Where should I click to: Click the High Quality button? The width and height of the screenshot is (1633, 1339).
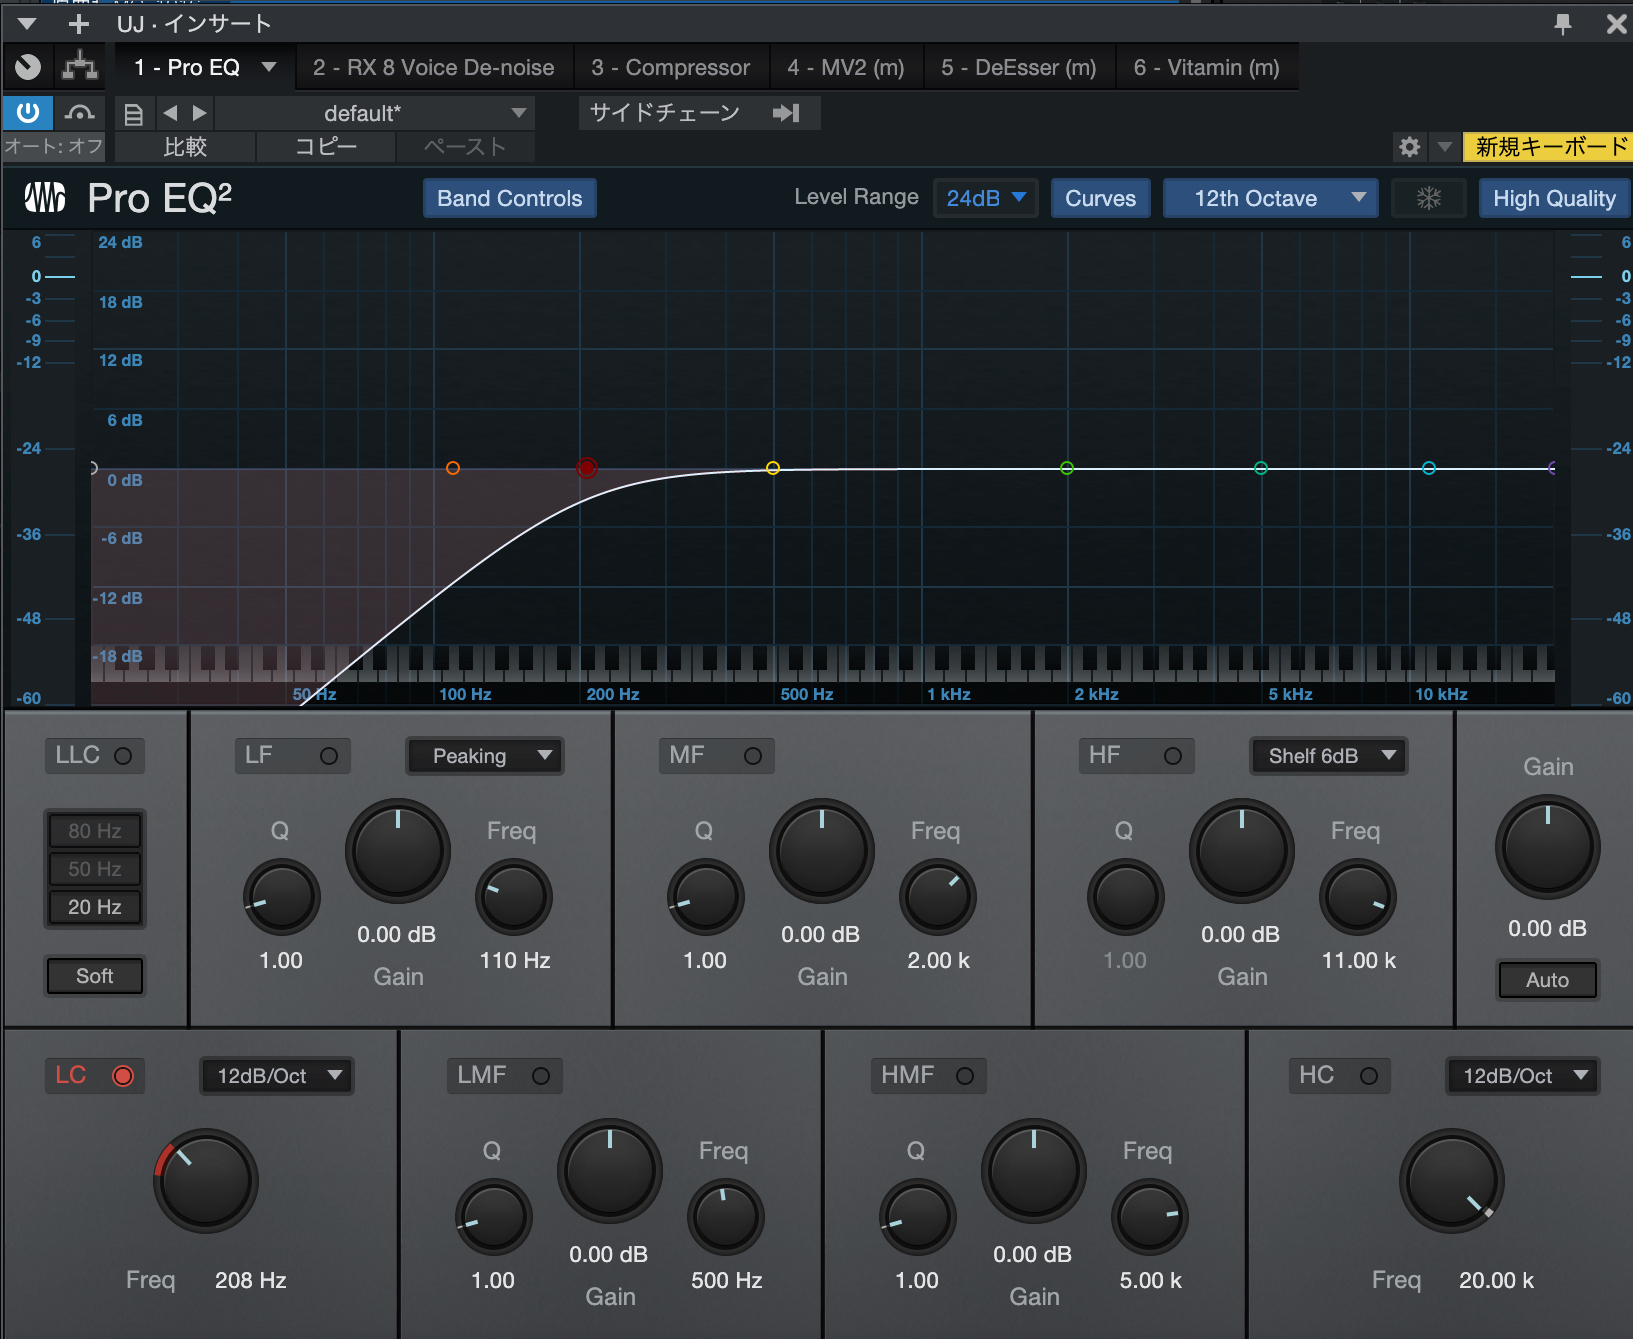coord(1553,198)
